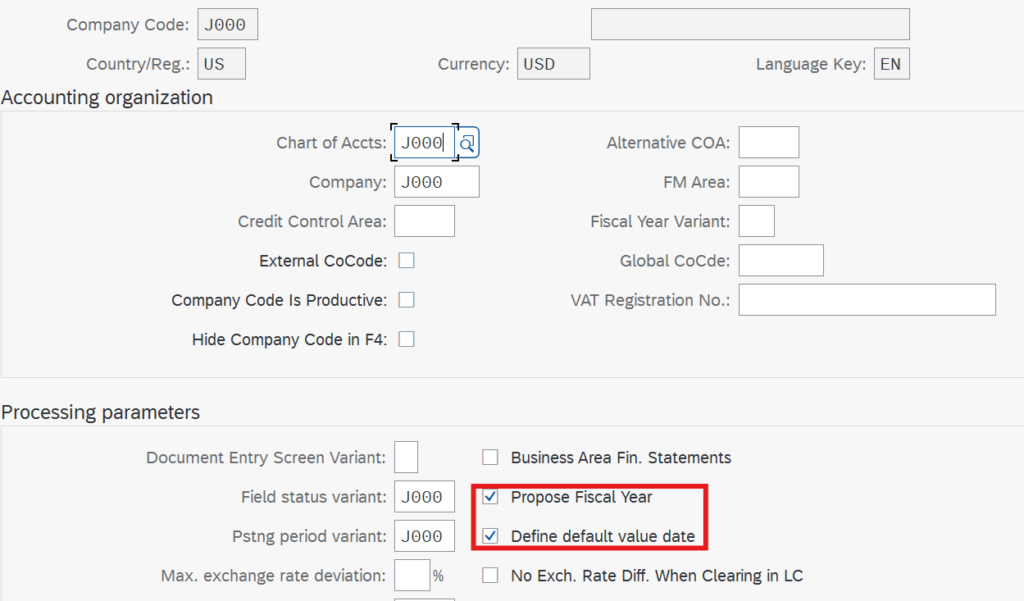Click the VAT Registration No. field
1024x601 pixels.
tap(867, 300)
